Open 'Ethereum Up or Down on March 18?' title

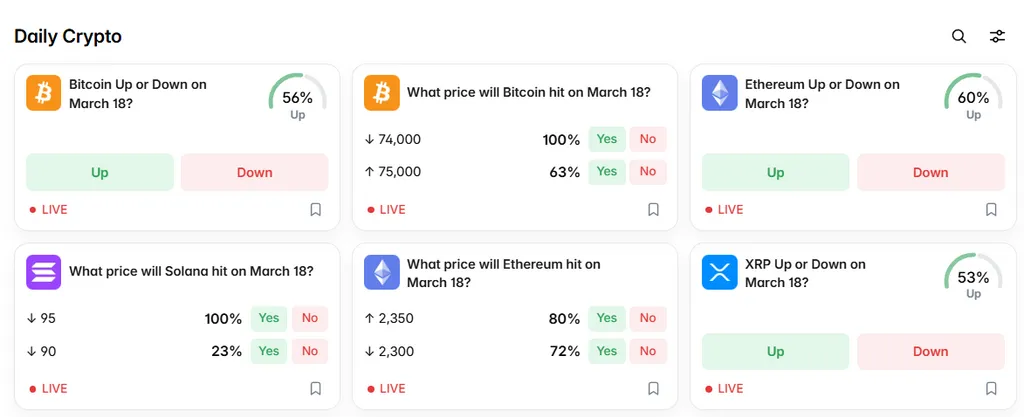tap(822, 94)
